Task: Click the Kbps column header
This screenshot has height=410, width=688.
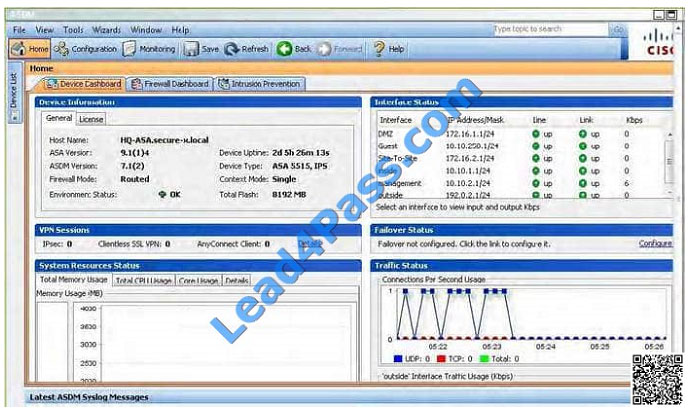Action: (x=634, y=120)
